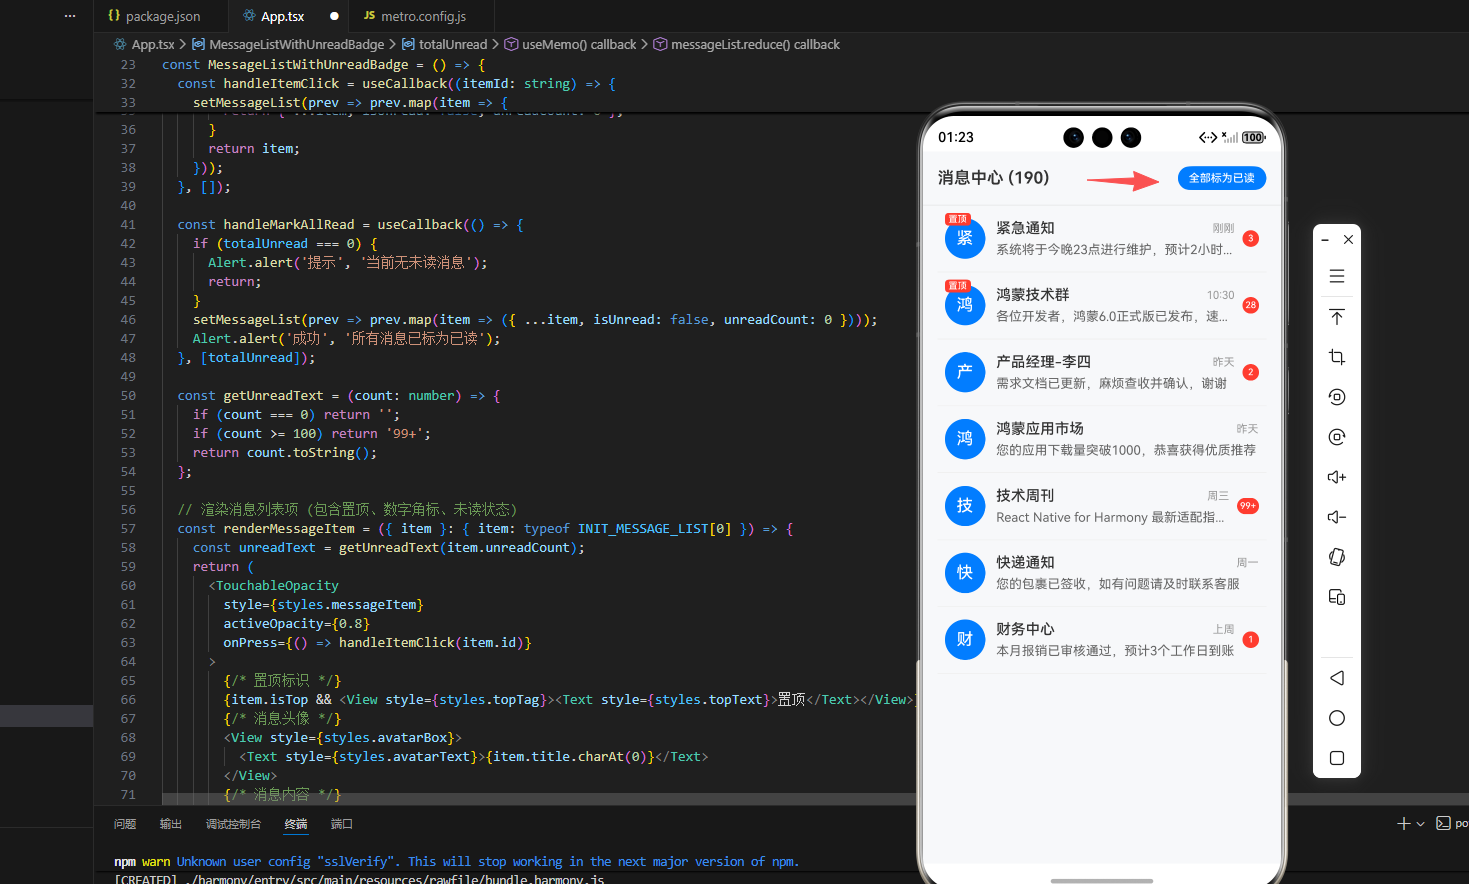The height and width of the screenshot is (884, 1469).
Task: Close the emulator toolbar panel
Action: 1348,240
